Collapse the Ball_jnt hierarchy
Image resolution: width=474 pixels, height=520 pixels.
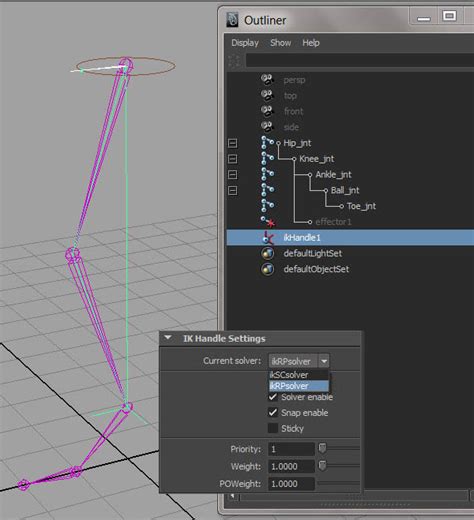(x=233, y=190)
